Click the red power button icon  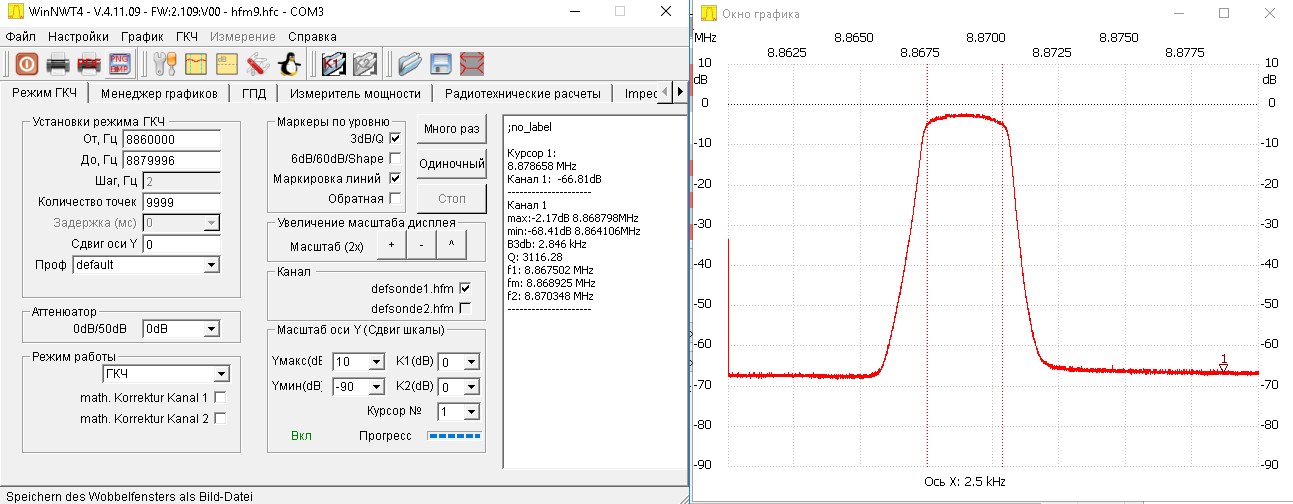click(x=27, y=64)
